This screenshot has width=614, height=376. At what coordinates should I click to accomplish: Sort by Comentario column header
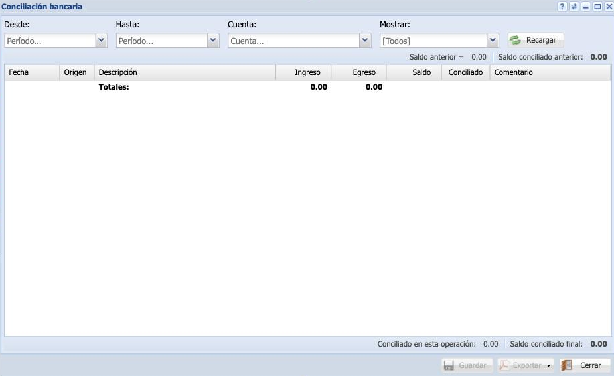550,72
